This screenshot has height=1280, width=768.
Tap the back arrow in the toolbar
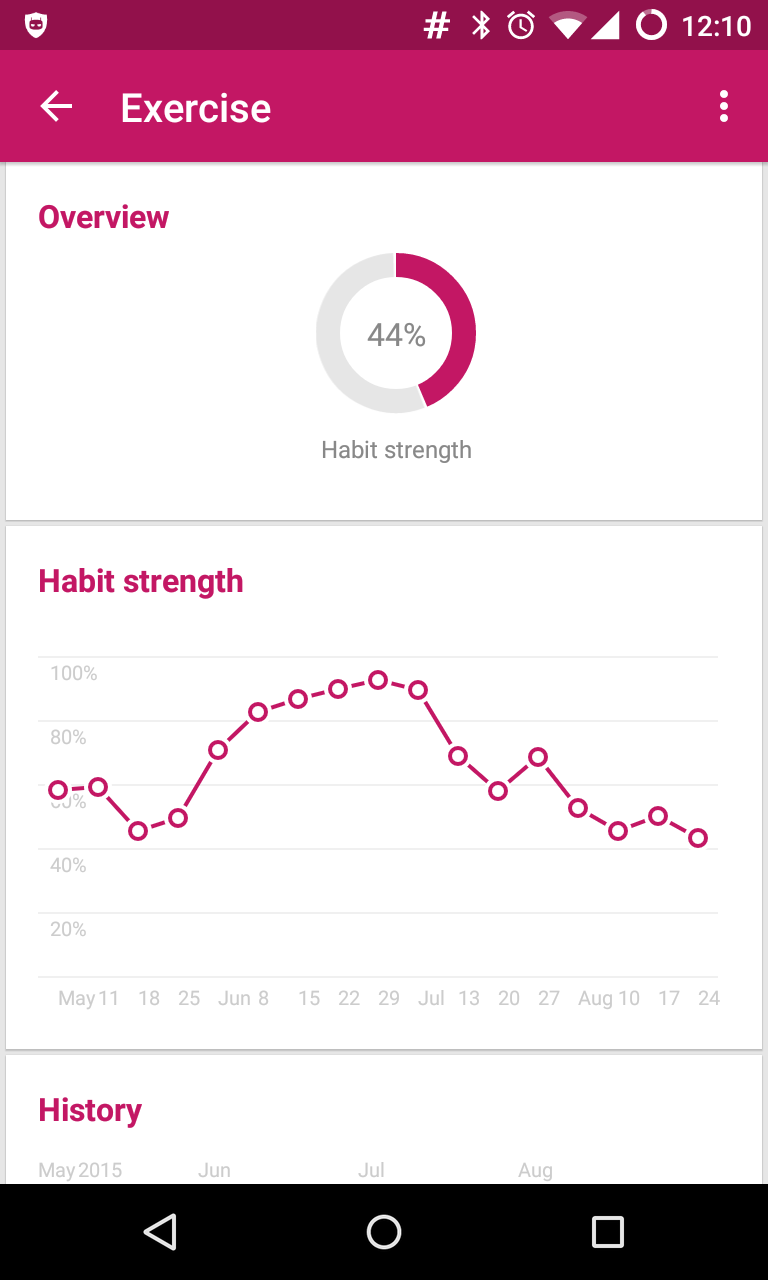(x=56, y=107)
